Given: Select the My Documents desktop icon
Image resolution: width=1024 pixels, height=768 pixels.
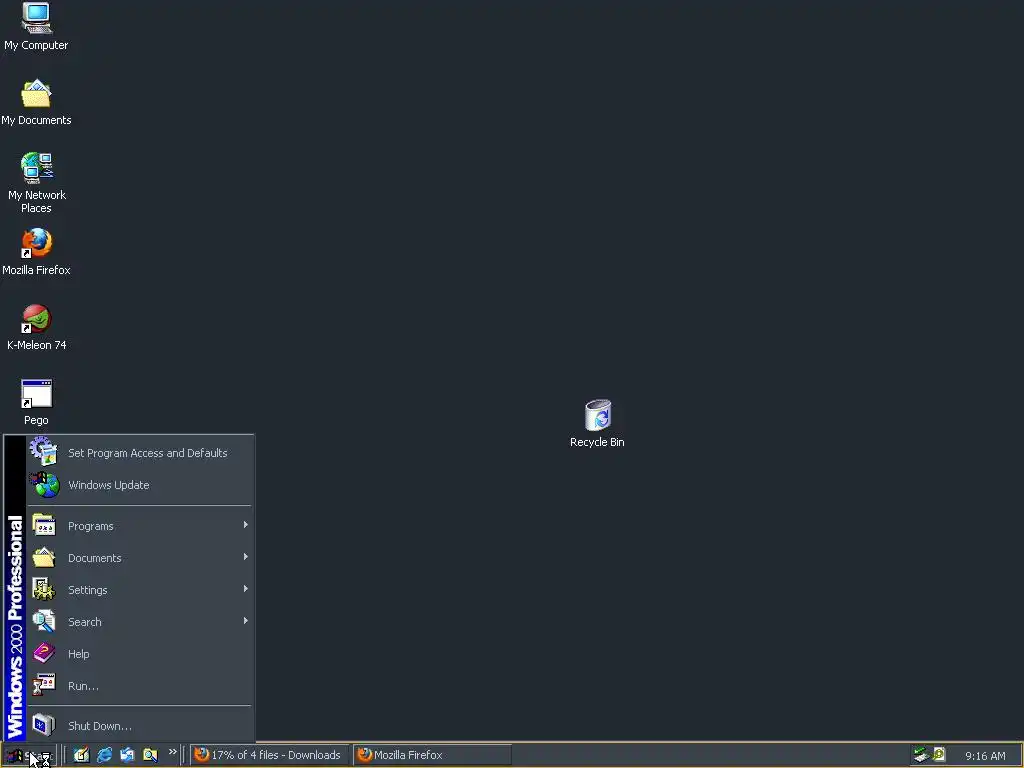Looking at the screenshot, I should [x=36, y=103].
